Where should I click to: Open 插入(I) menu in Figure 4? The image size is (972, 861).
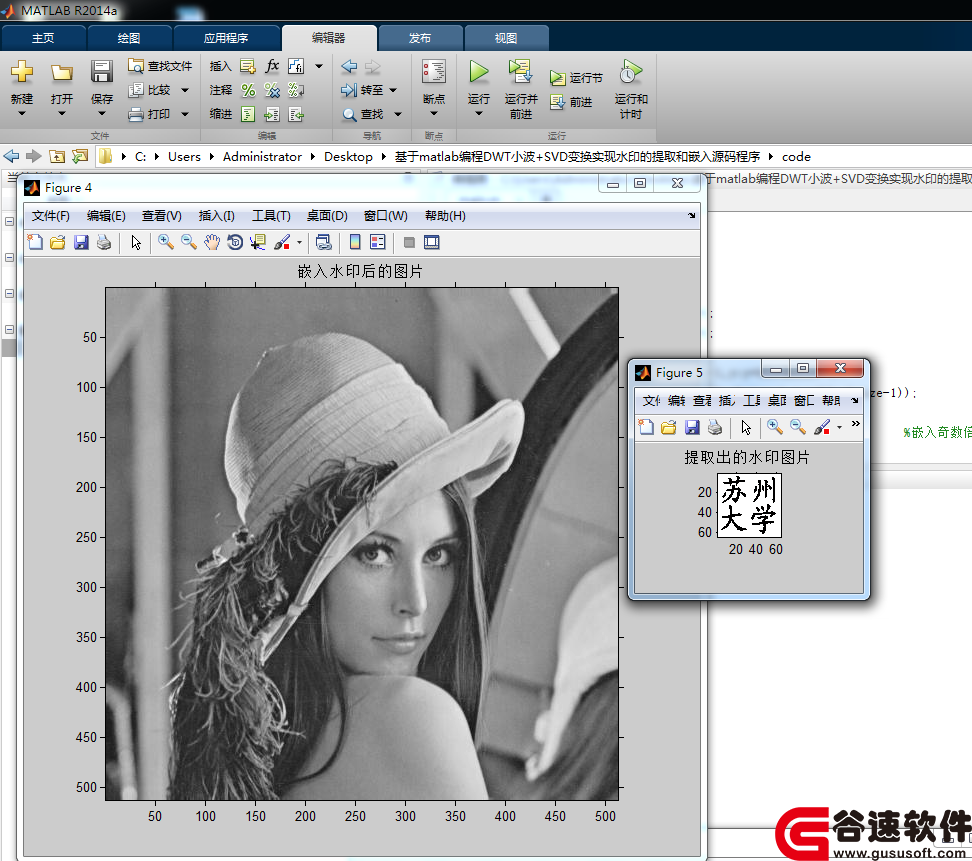(216, 216)
